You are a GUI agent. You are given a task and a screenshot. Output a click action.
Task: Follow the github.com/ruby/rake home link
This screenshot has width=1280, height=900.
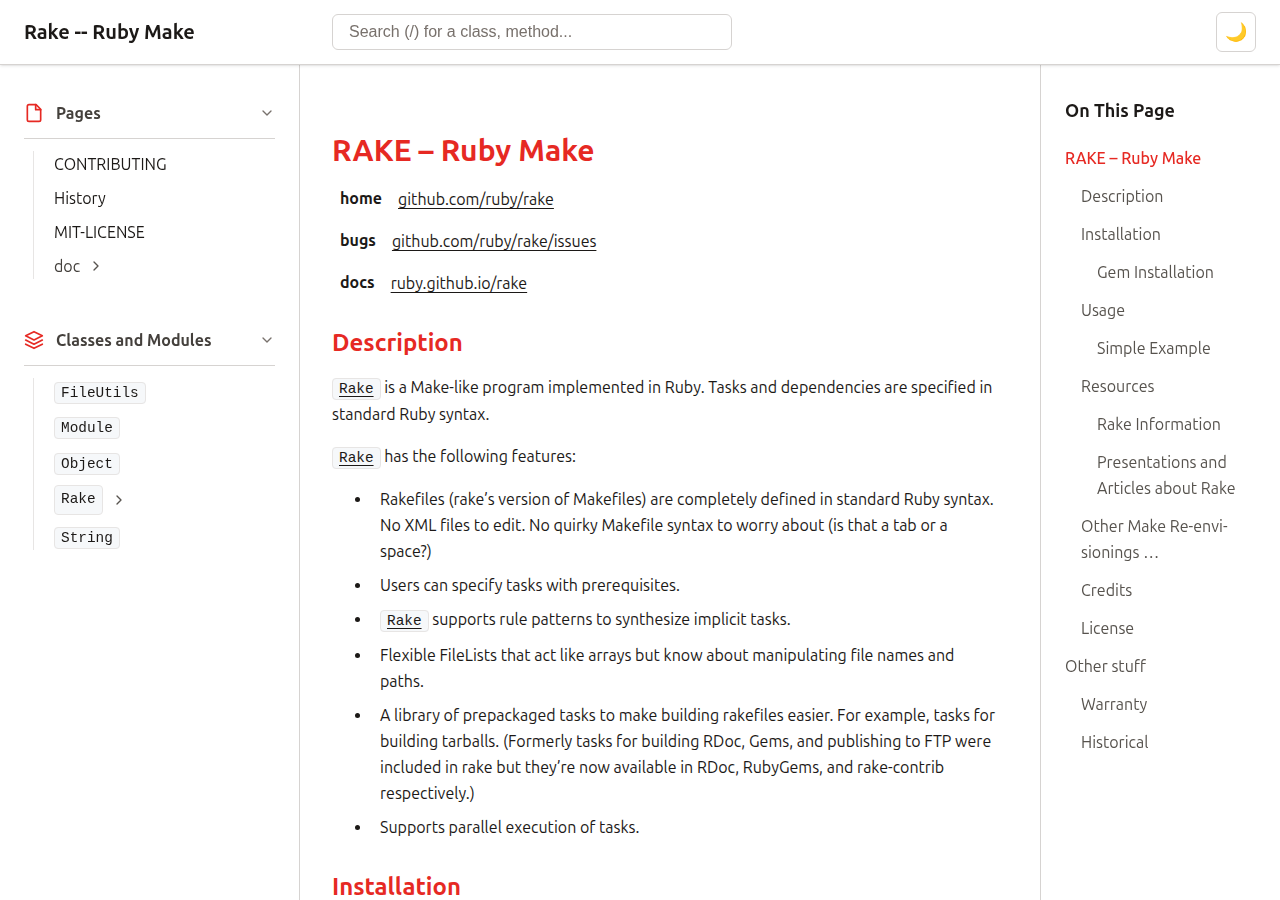coord(476,199)
